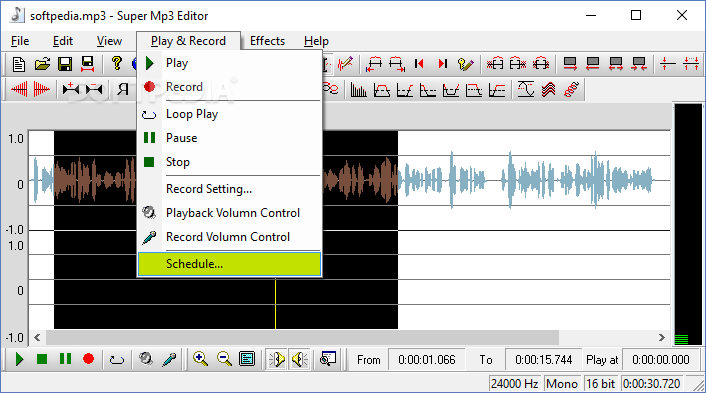Viewport: 706px width, 393px height.
Task: Click the loop arrow icon in the bottom toolbar
Action: point(117,359)
